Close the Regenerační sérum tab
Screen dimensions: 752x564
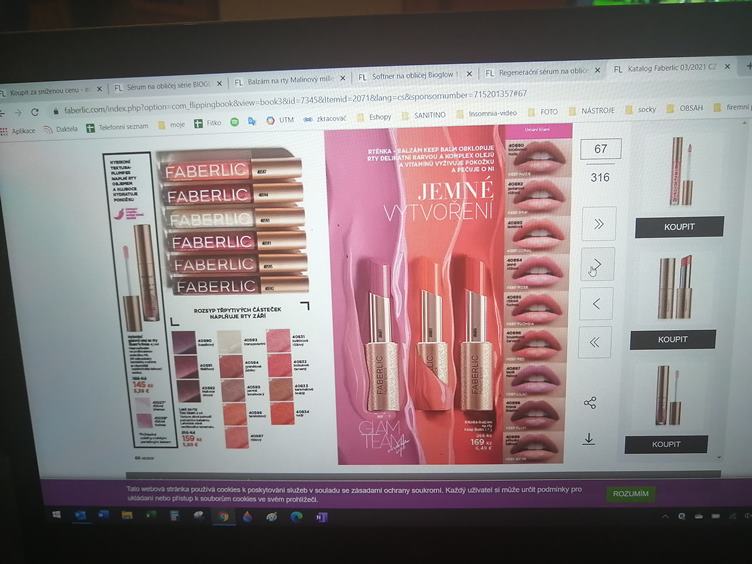coord(598,70)
